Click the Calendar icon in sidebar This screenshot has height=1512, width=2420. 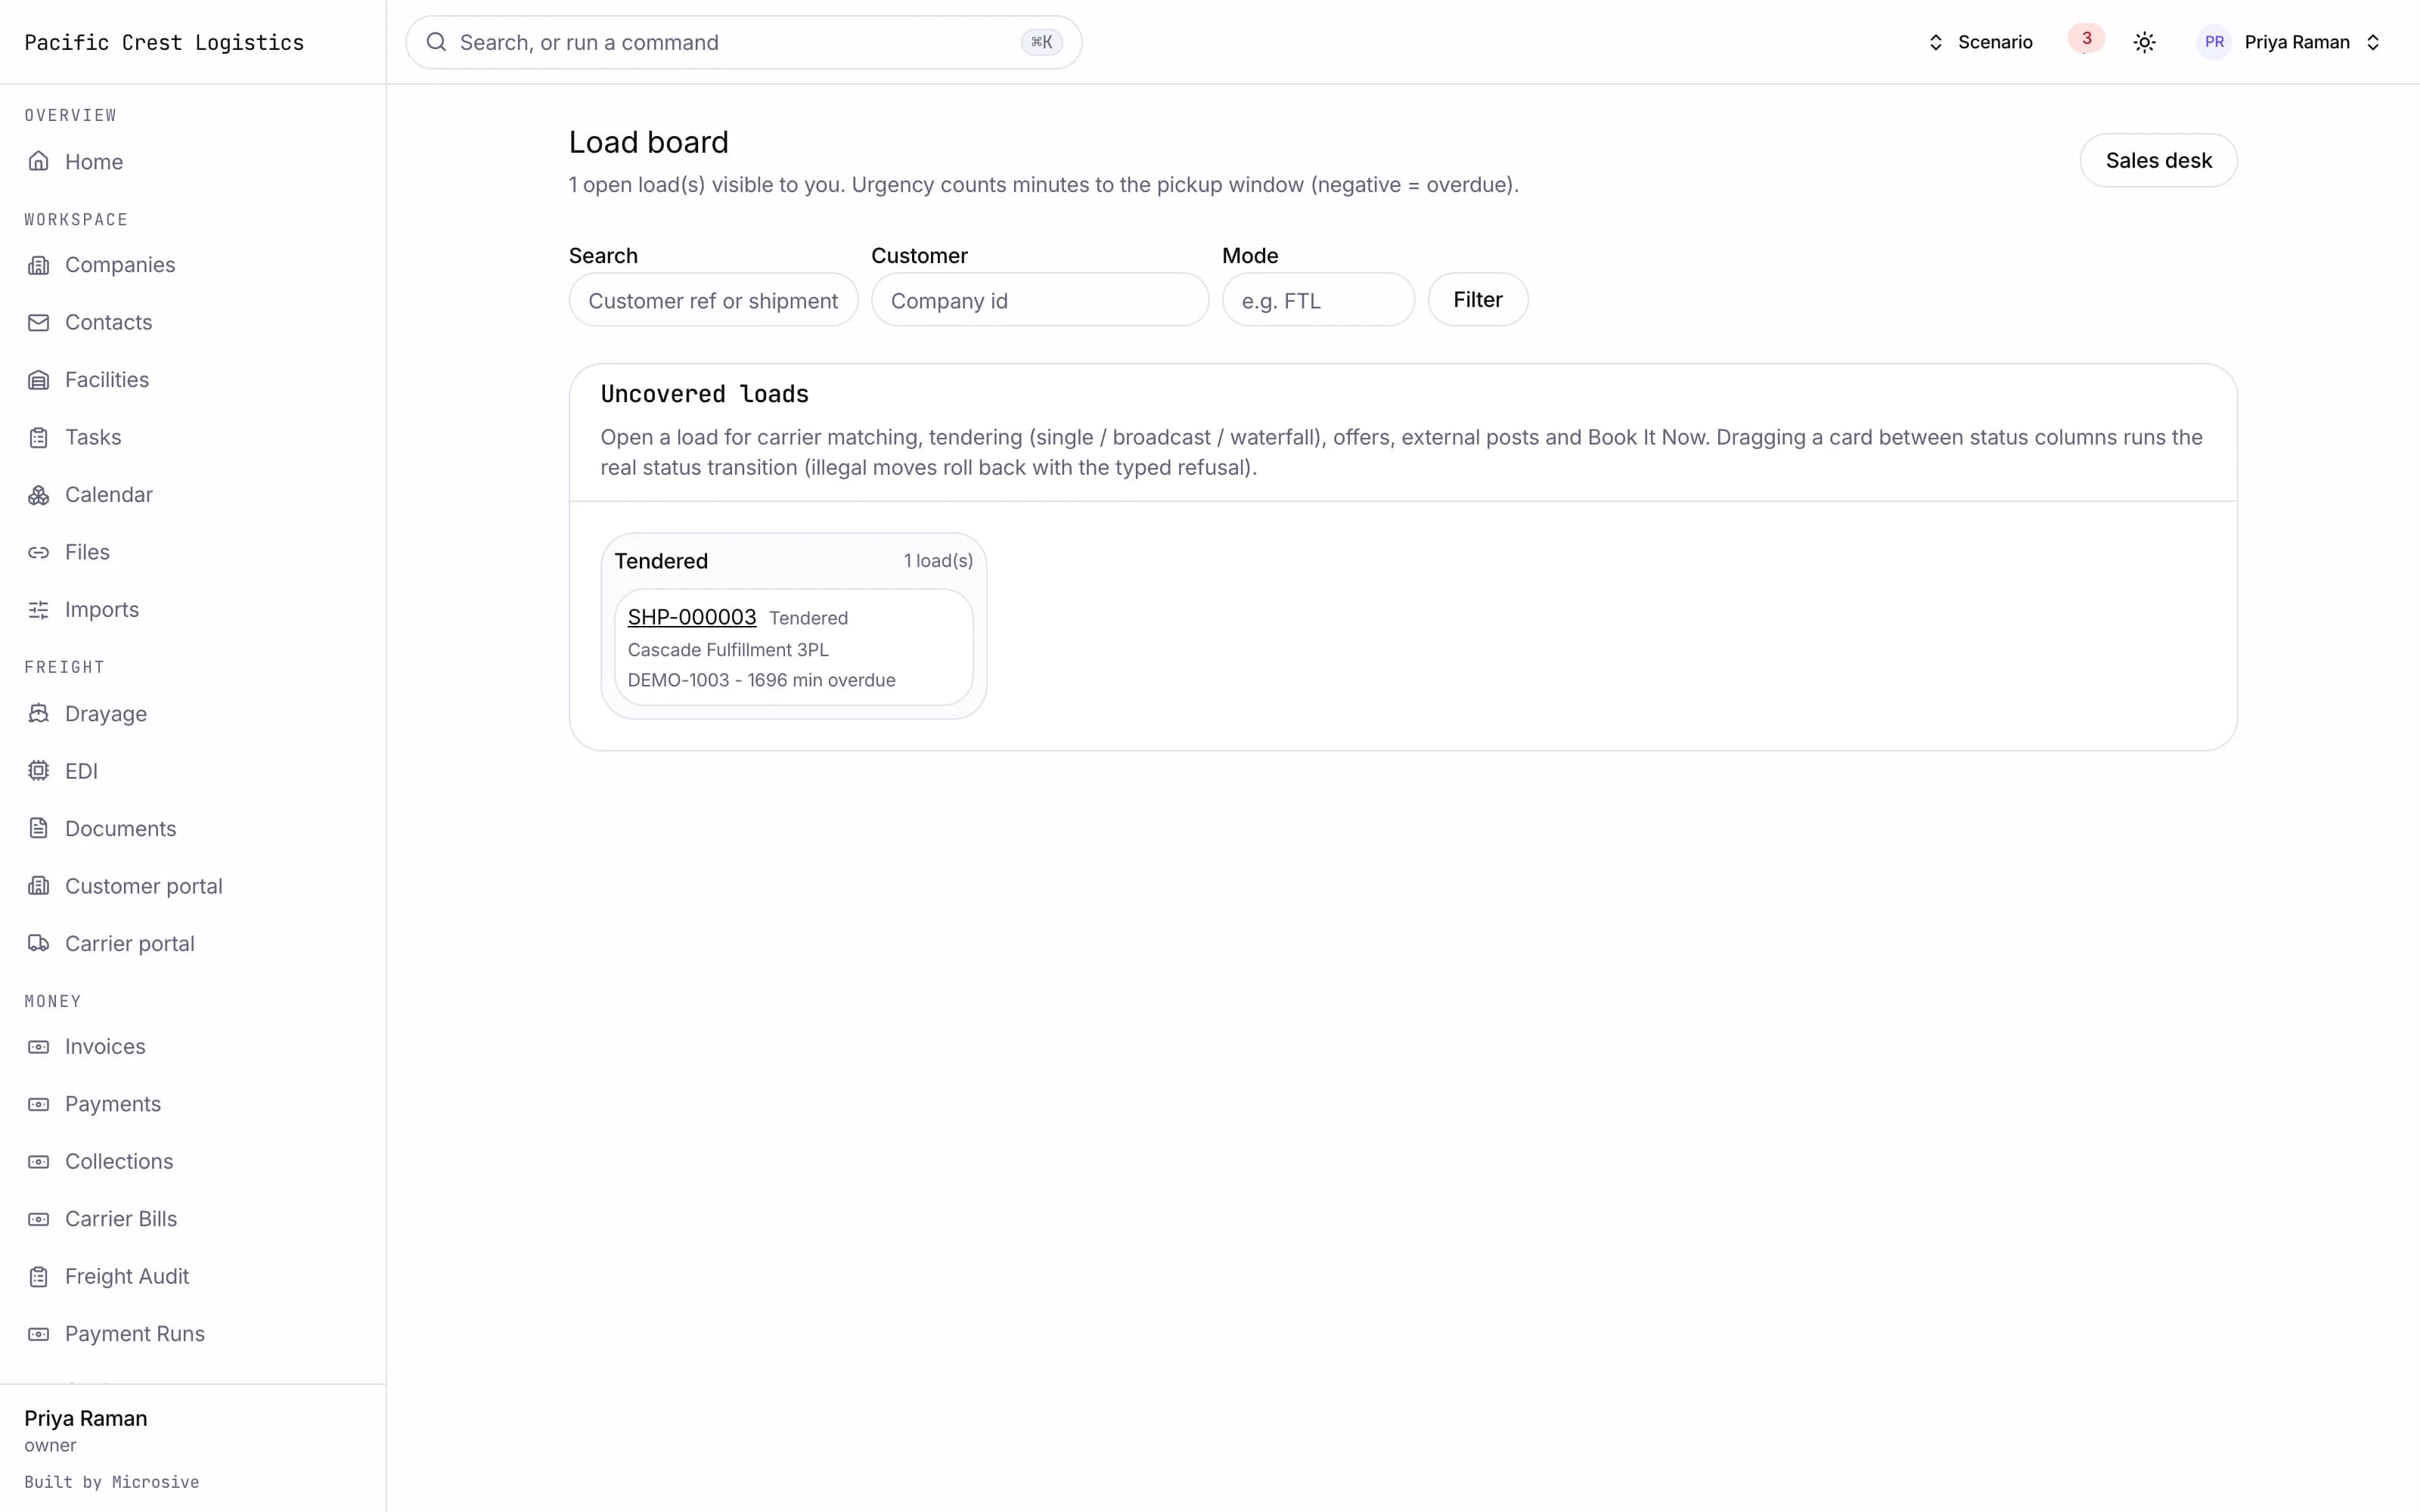point(38,494)
